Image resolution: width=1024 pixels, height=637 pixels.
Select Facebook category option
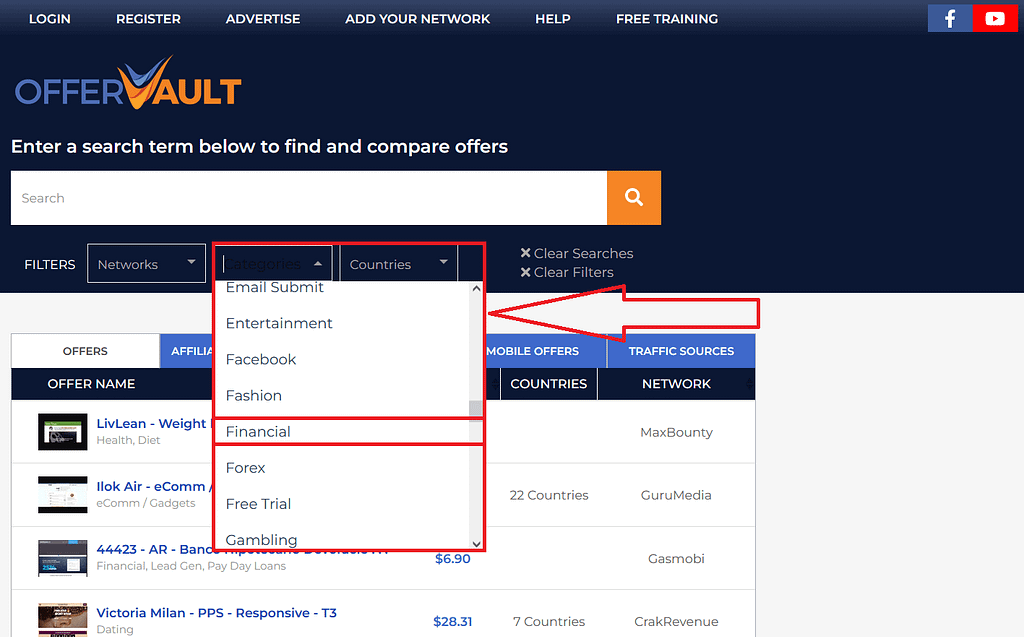click(x=261, y=359)
